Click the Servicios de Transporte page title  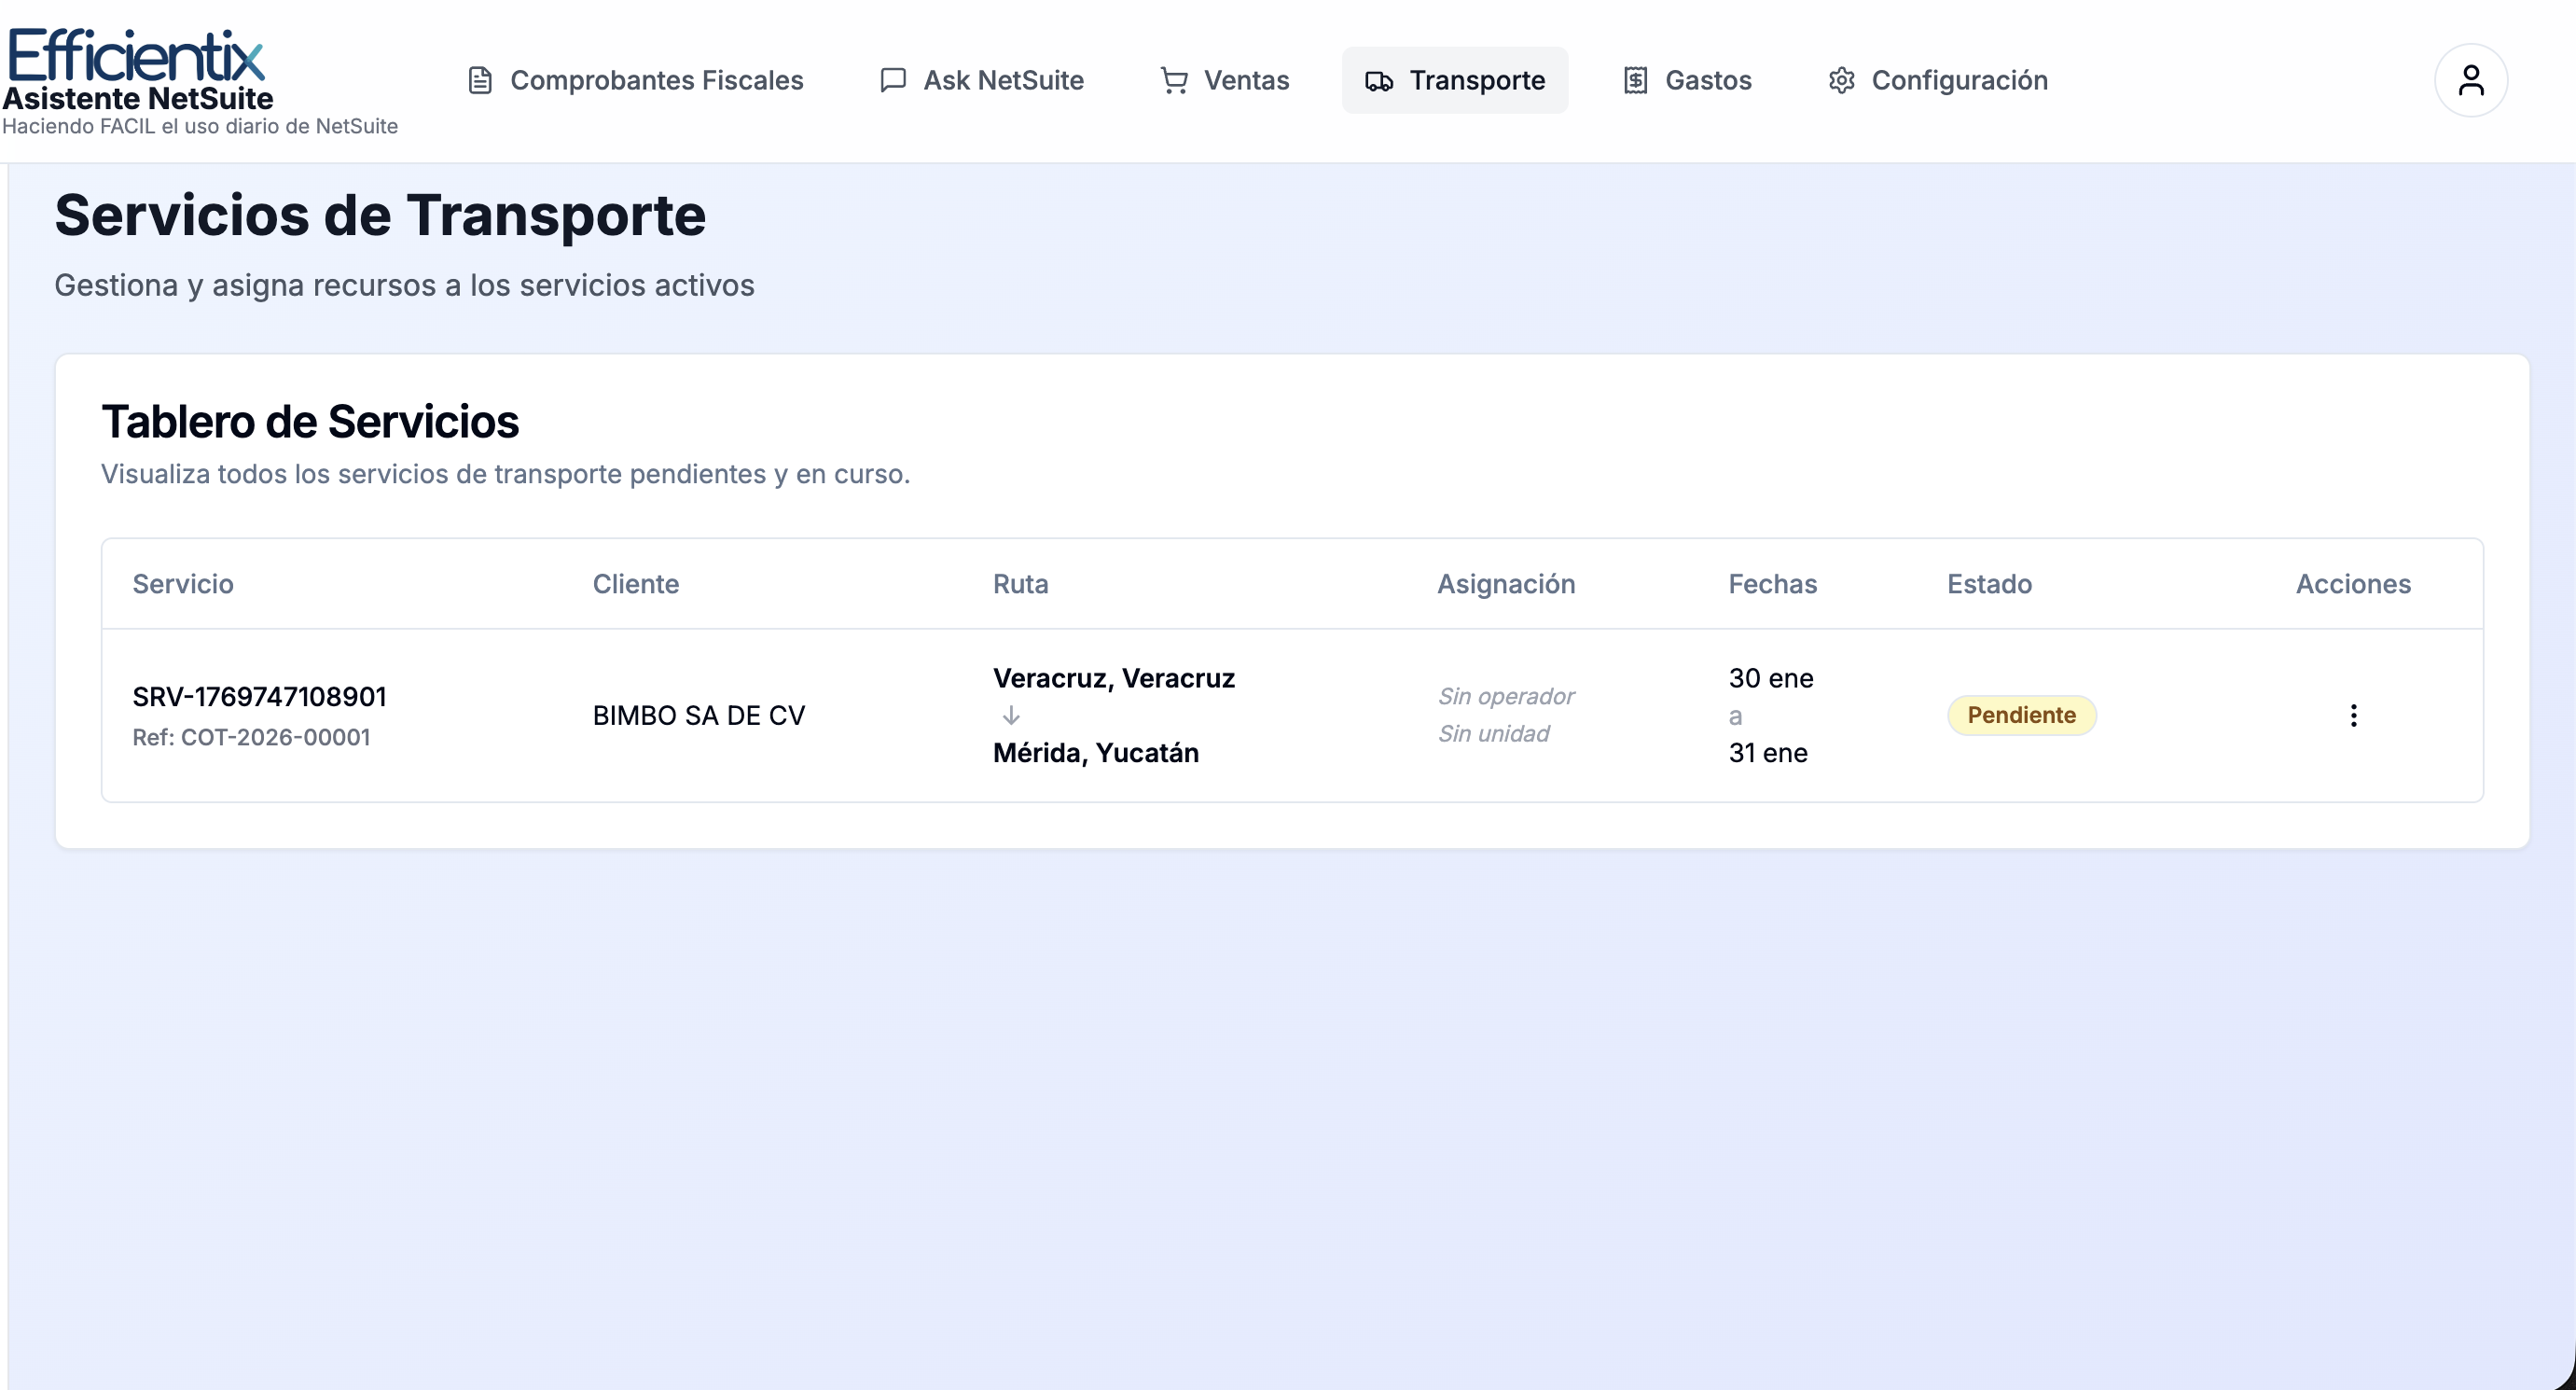(380, 215)
